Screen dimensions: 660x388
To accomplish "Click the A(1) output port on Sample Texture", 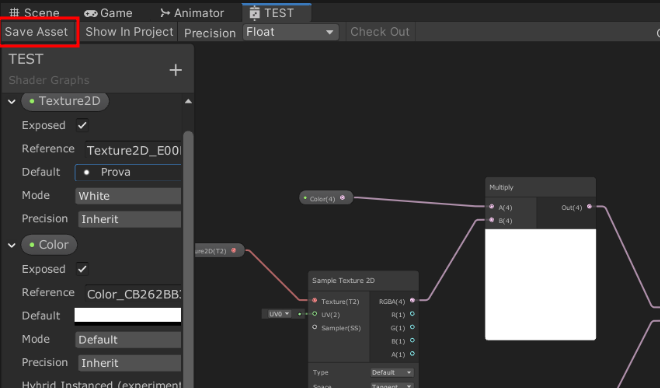I will [x=412, y=353].
